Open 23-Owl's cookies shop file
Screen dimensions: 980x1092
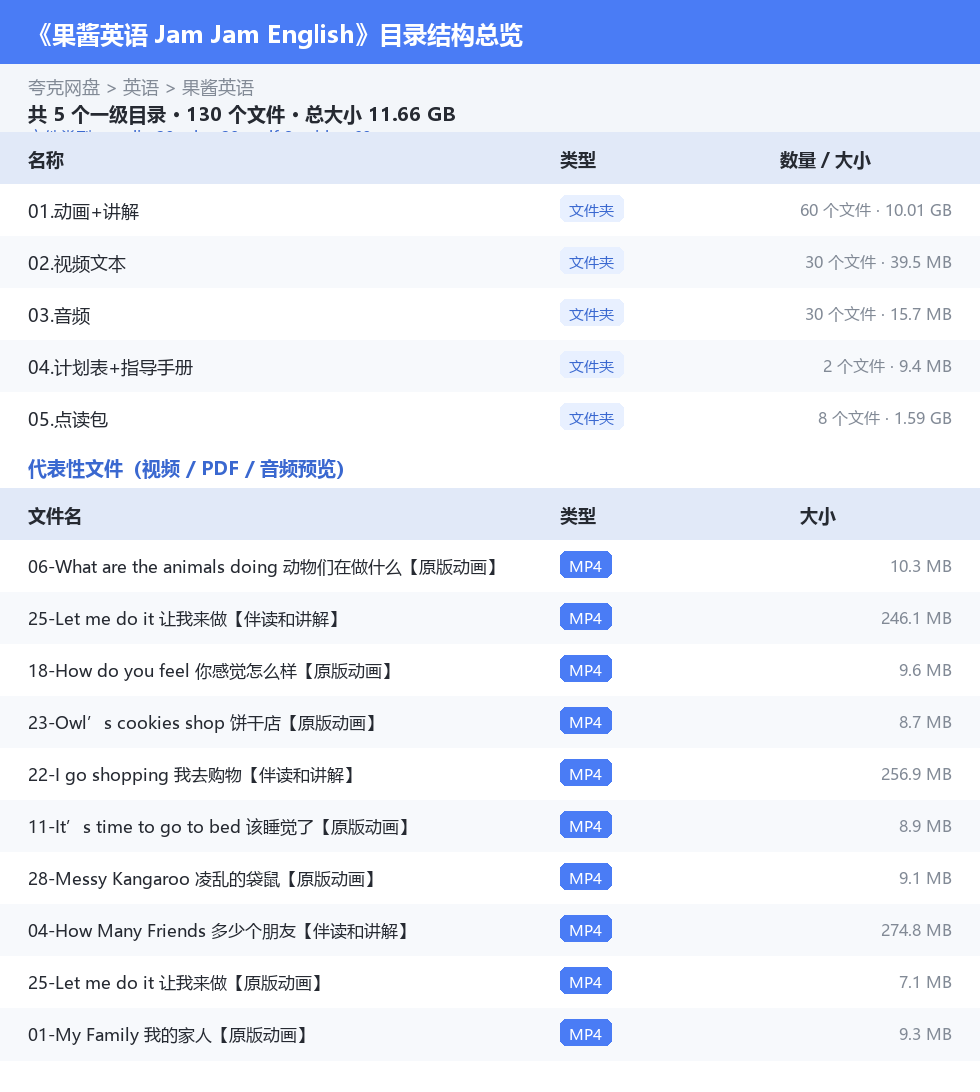204,723
